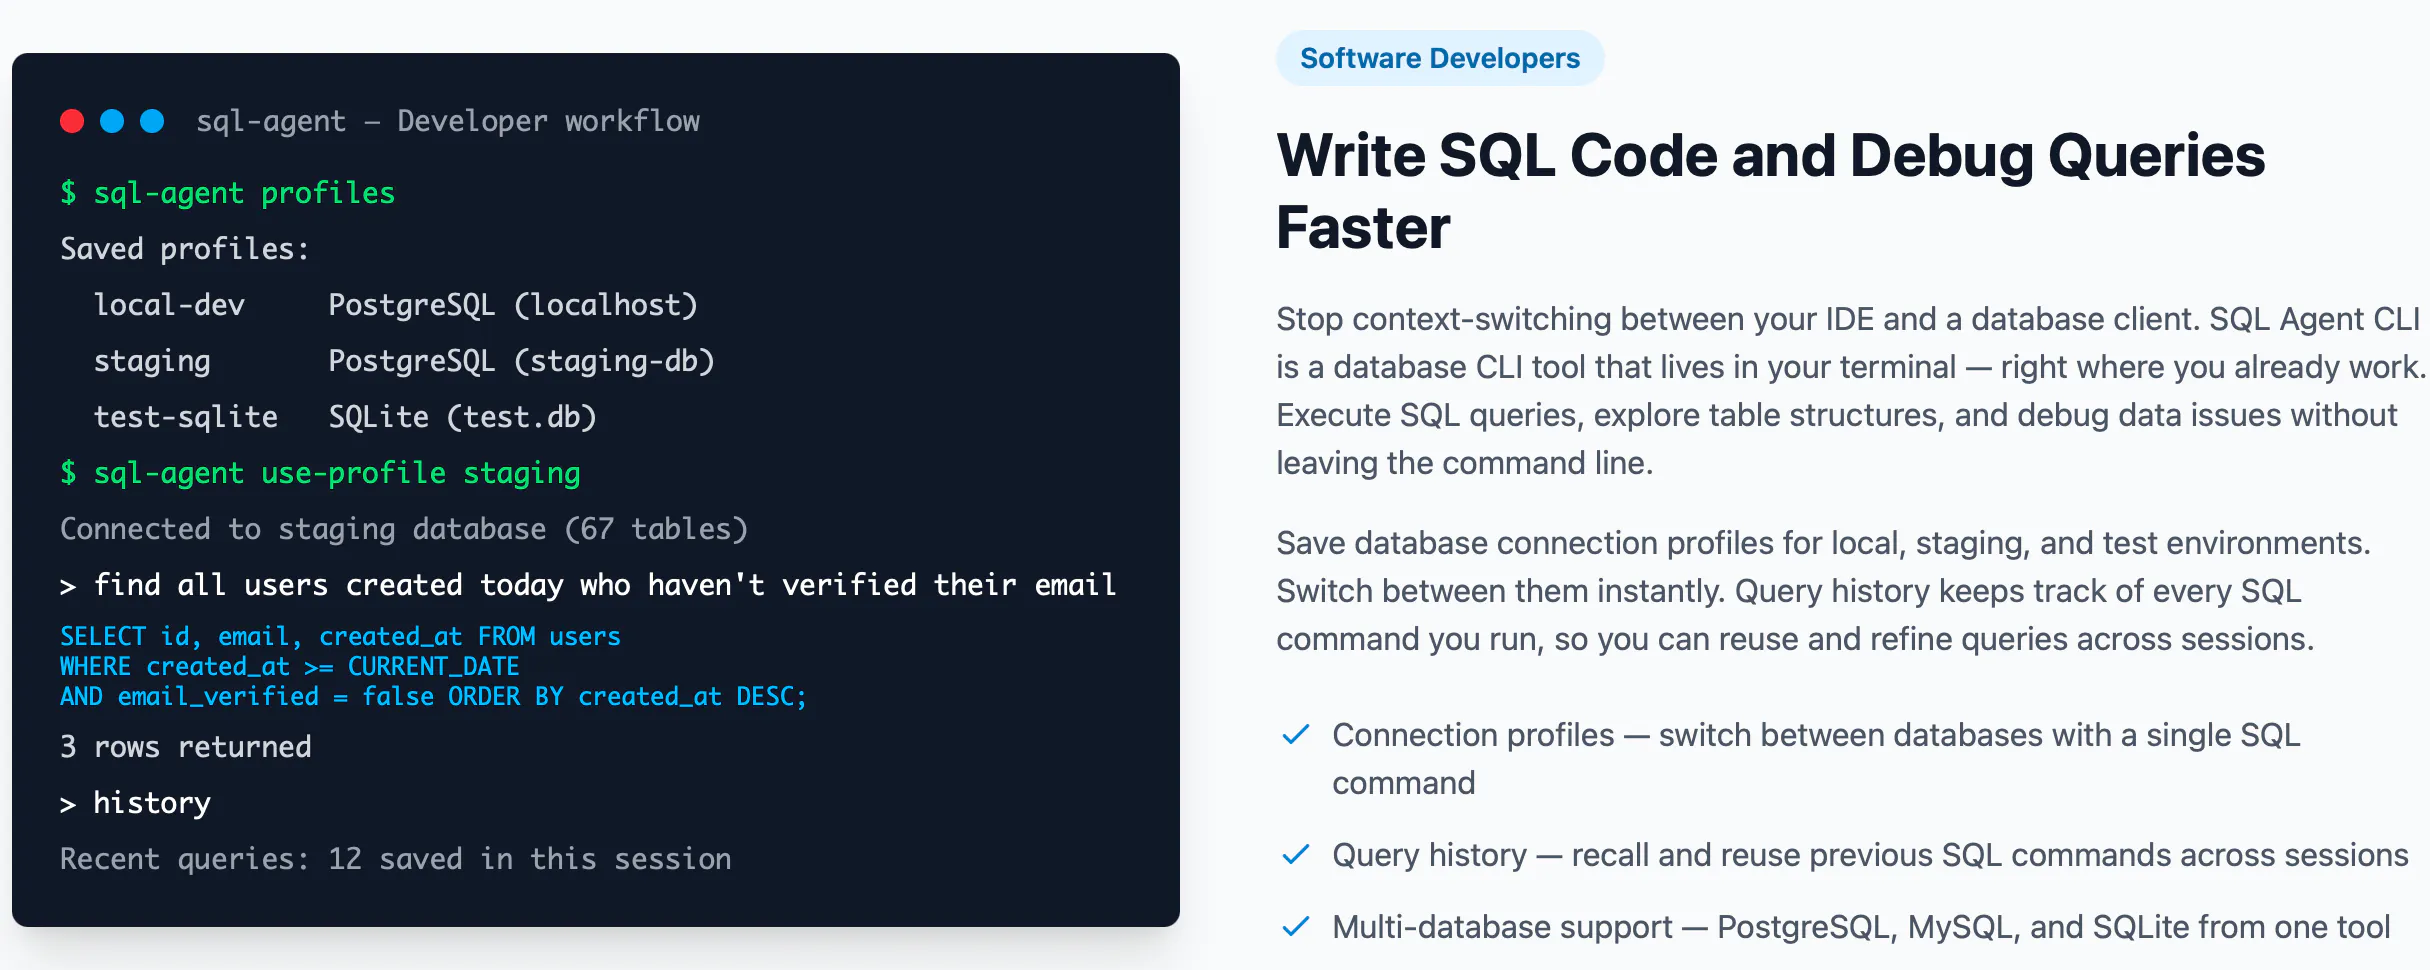The image size is (2430, 970).
Task: Click the '3 rows returned' line
Action: pos(186,747)
